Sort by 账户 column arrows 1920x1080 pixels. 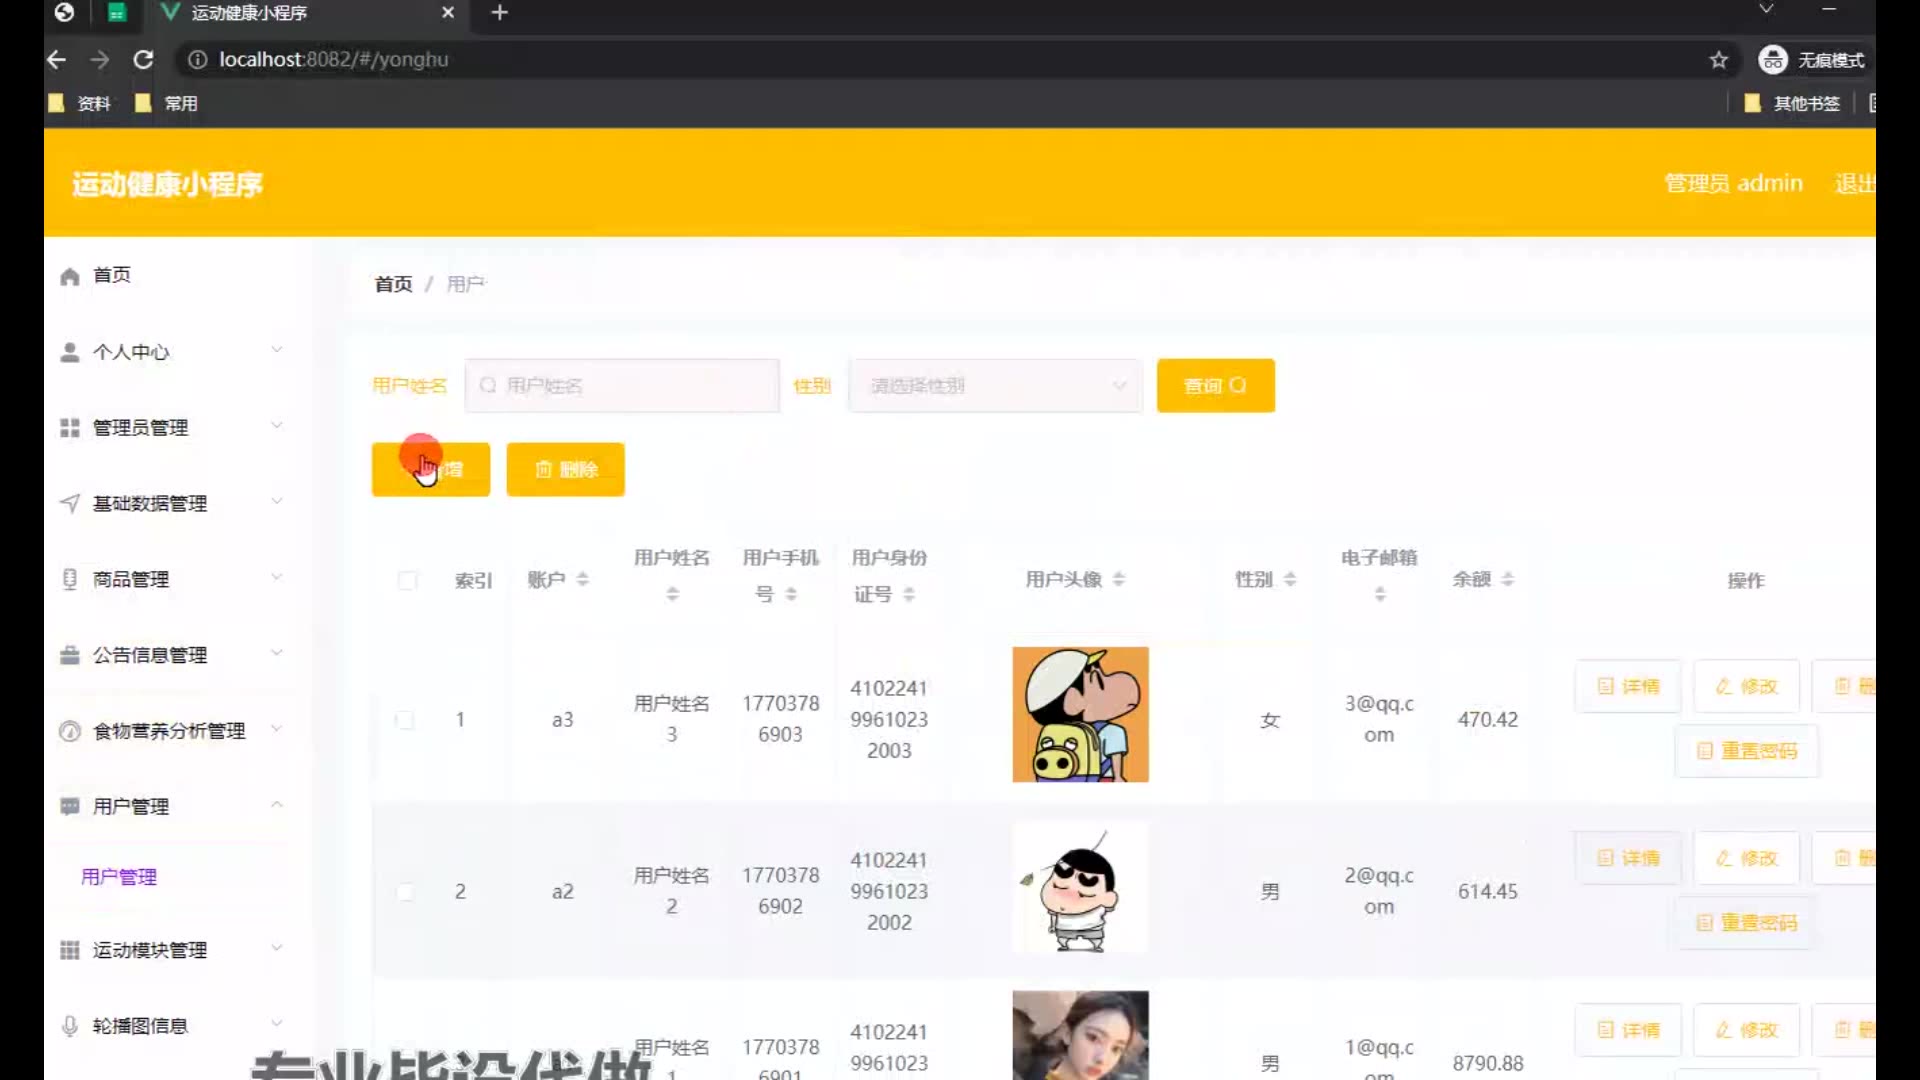(583, 579)
